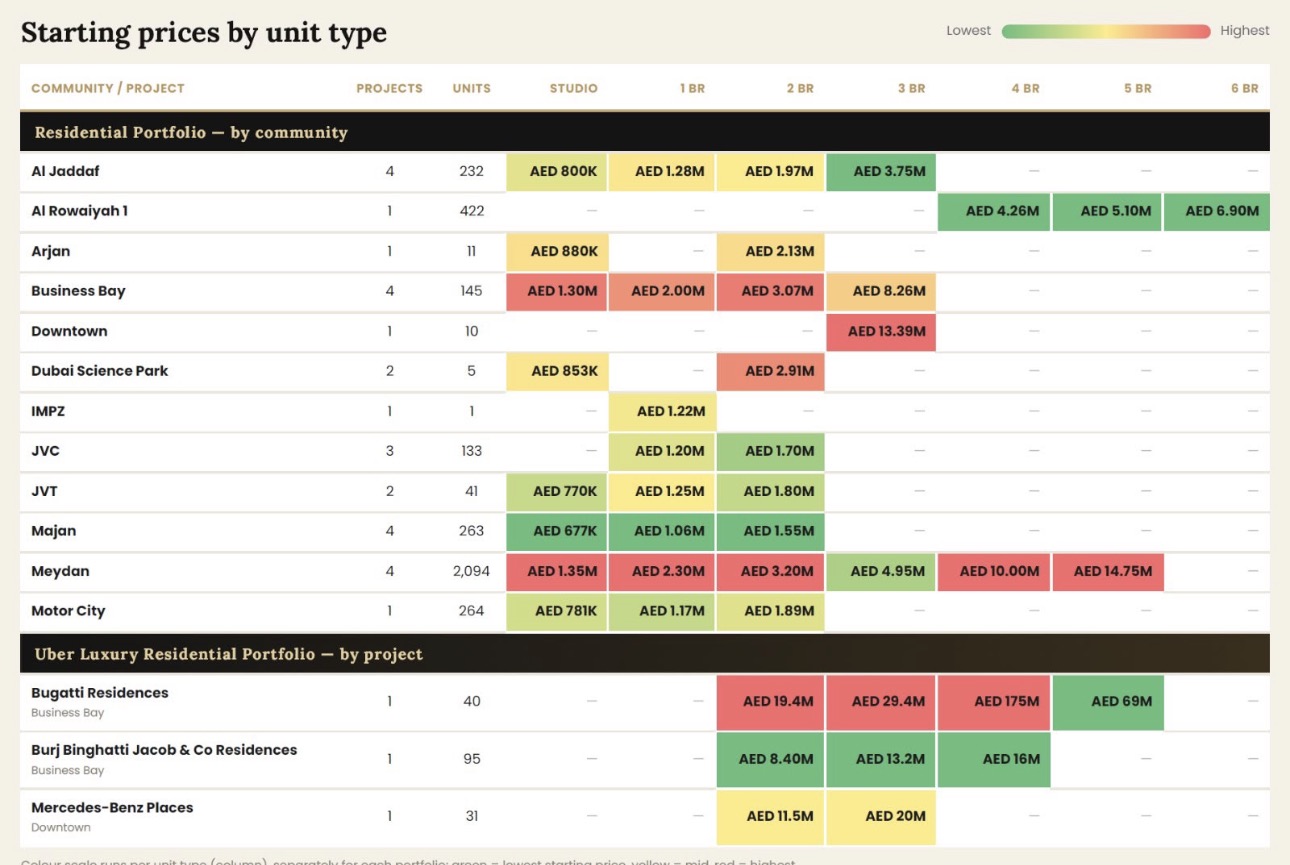Click the AED 4.26M price for Al Rowaiyah 1
This screenshot has width=1290, height=865.
[994, 211]
